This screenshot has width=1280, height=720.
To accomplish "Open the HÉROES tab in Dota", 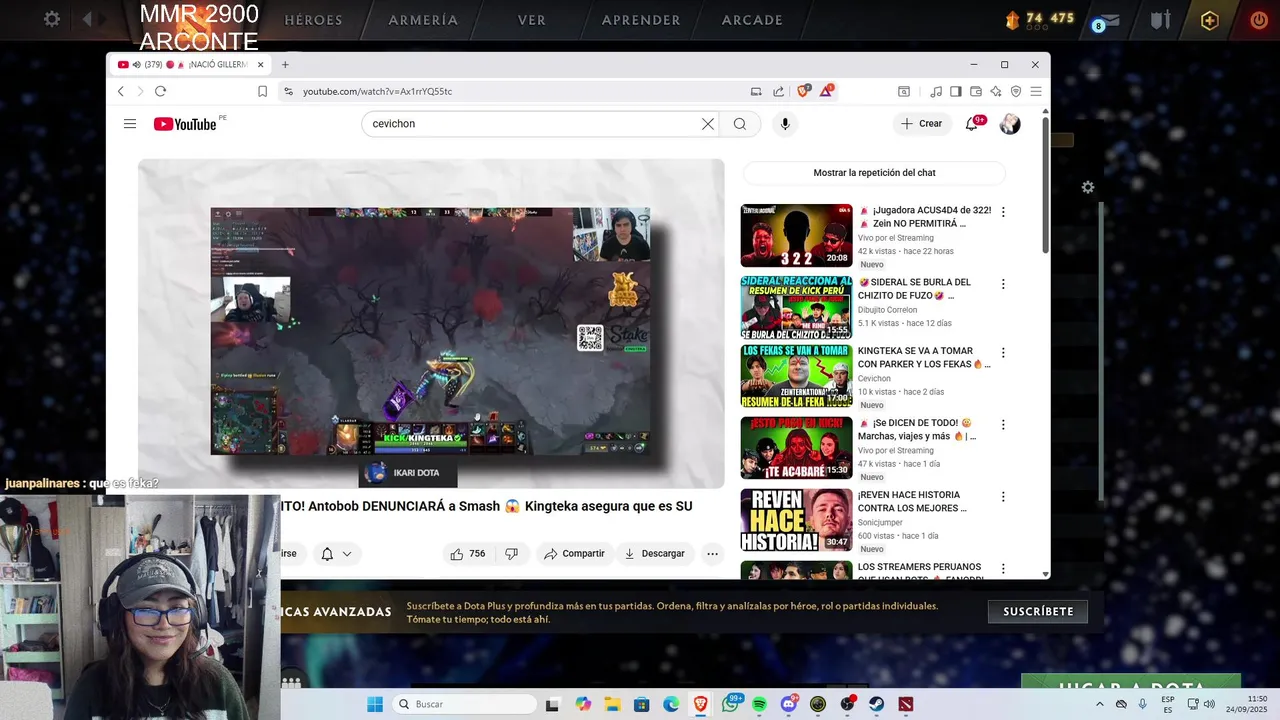I will tap(313, 20).
